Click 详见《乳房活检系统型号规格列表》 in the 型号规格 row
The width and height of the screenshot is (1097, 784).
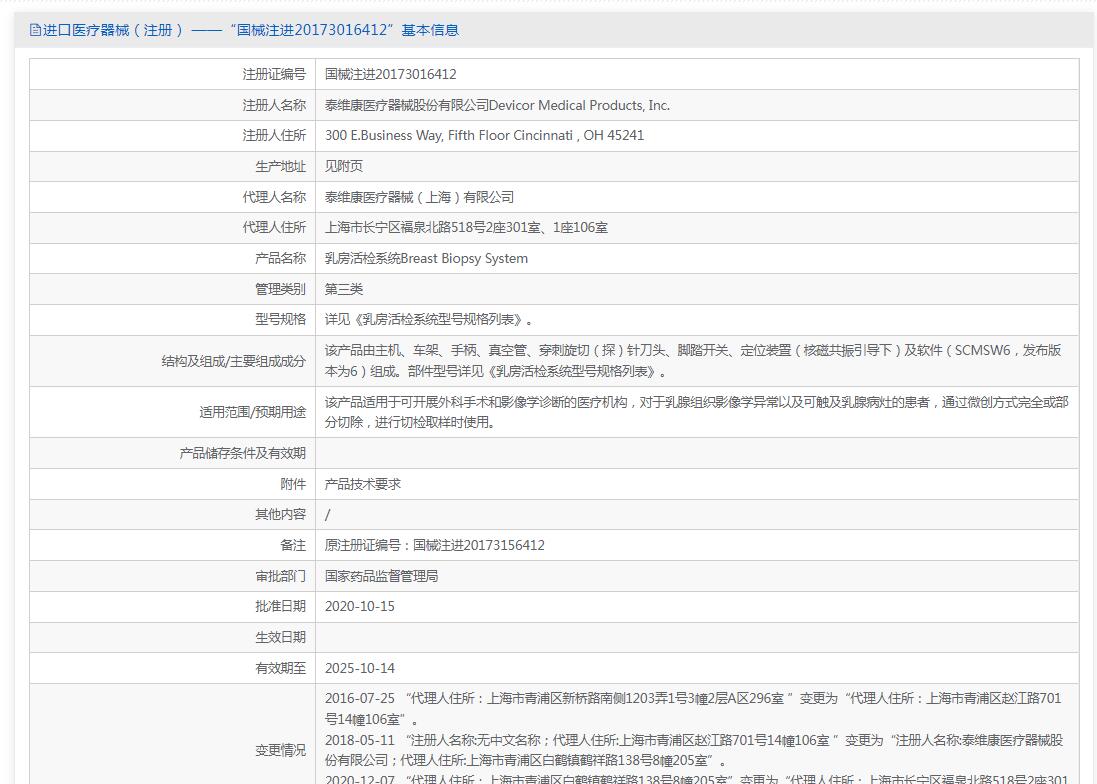tap(429, 320)
